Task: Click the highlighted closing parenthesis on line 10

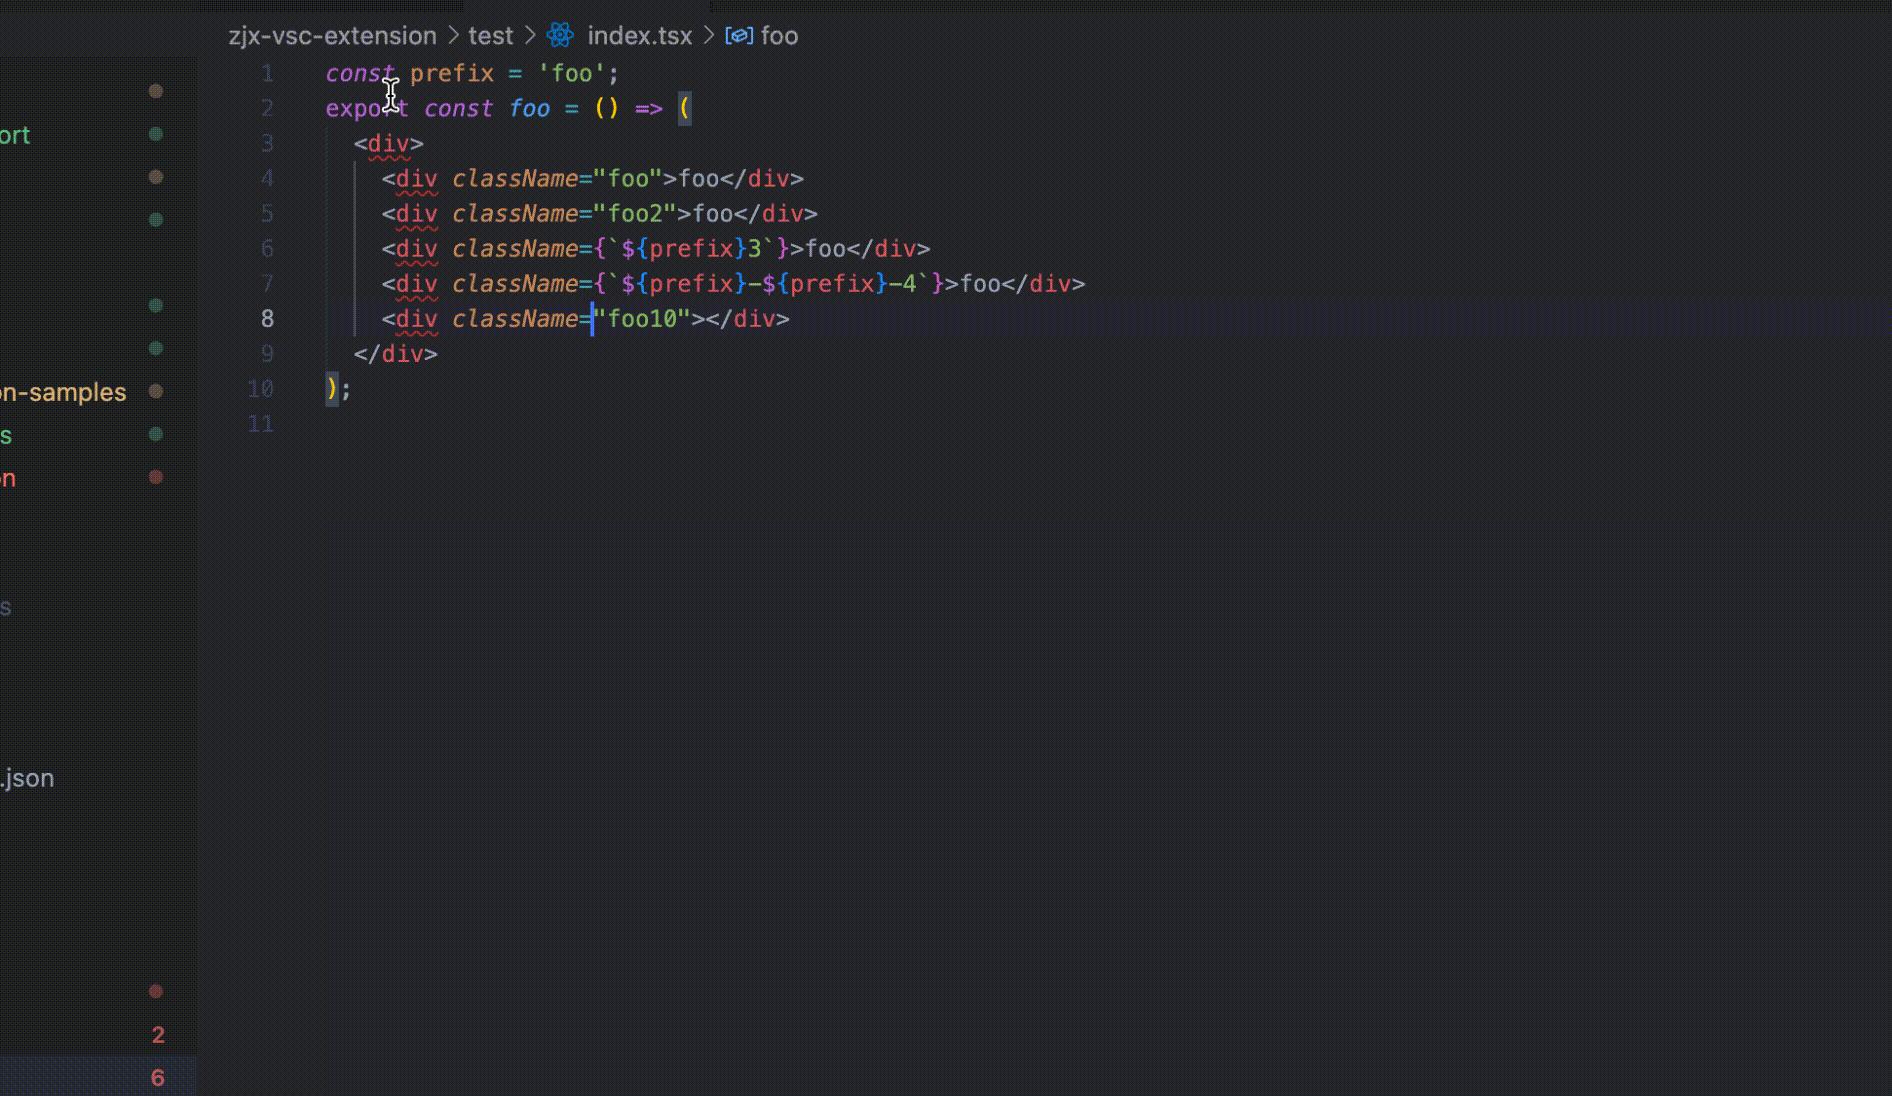Action: 331,389
